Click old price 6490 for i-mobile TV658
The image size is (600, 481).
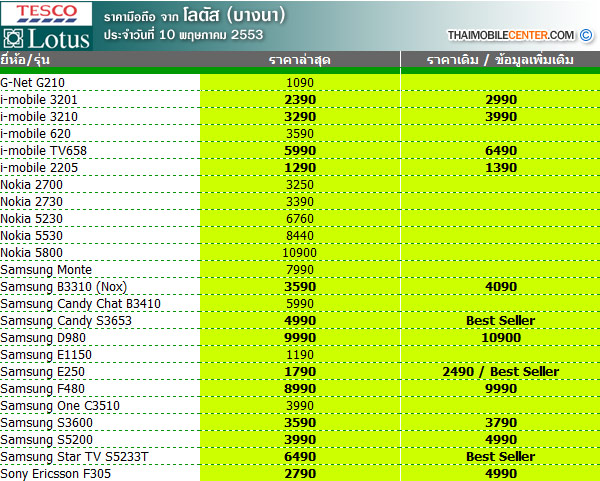[x=501, y=151]
